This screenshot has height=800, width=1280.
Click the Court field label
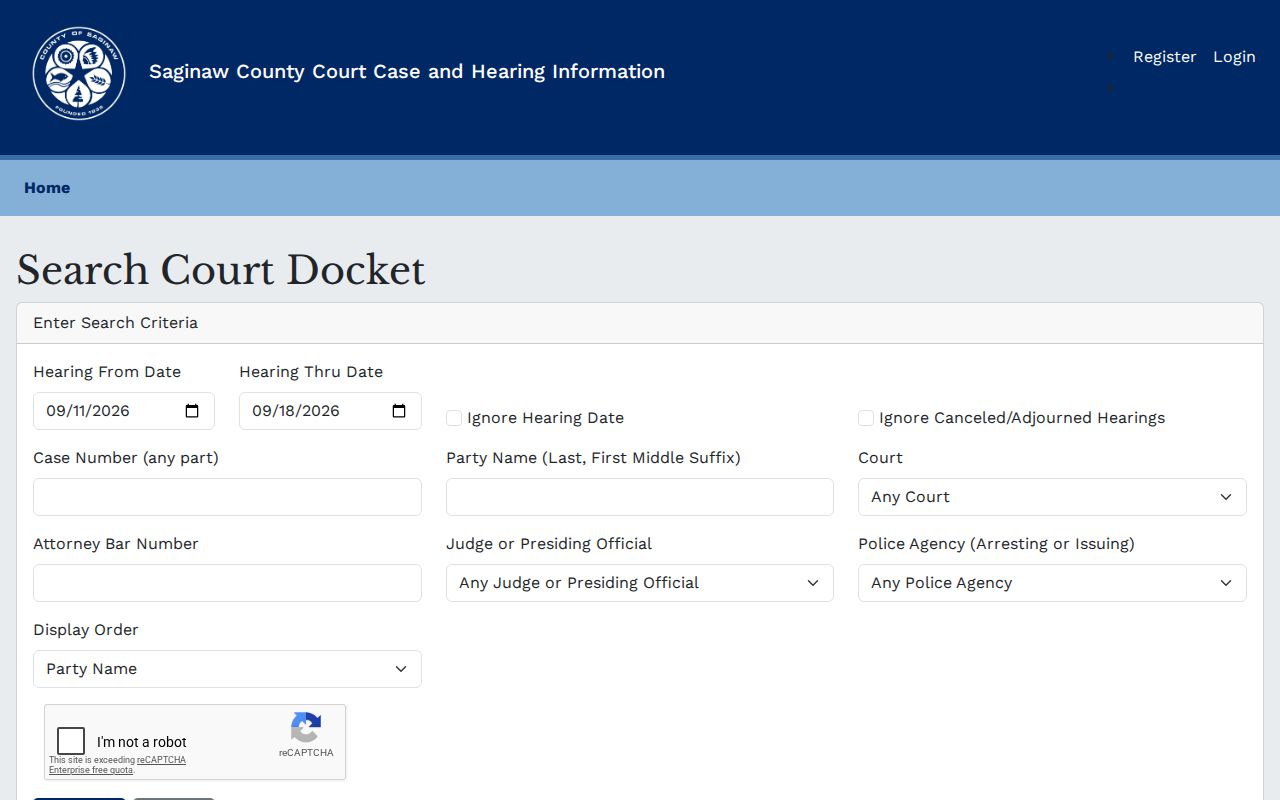click(880, 458)
